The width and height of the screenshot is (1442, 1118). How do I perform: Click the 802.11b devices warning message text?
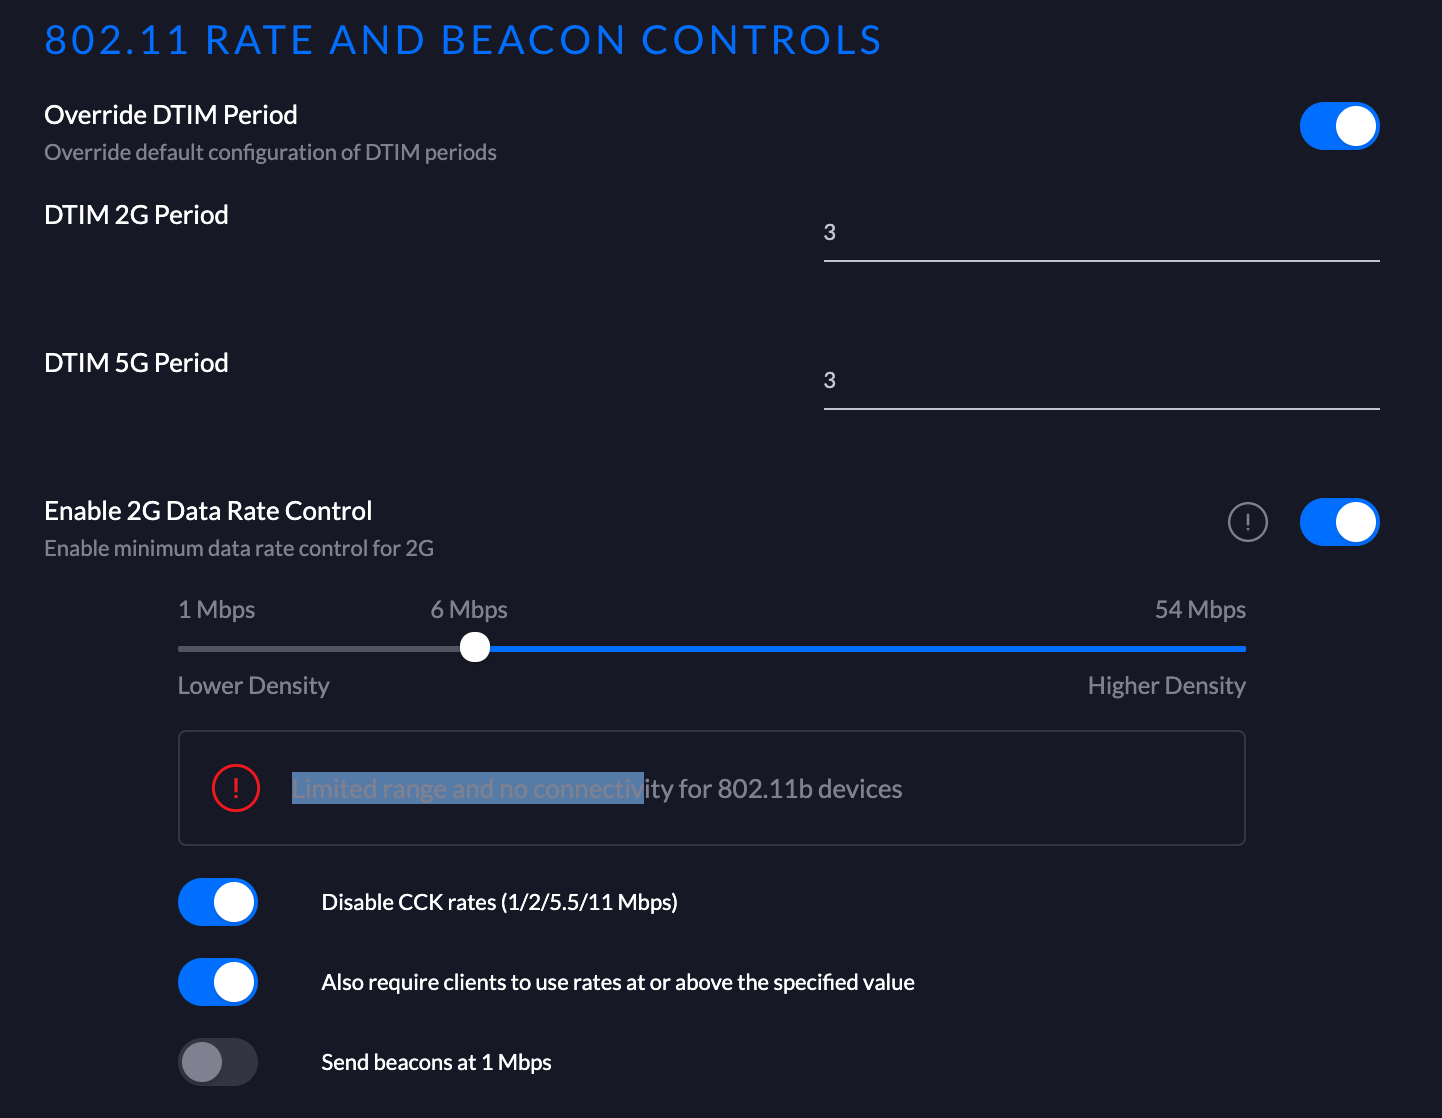[597, 789]
